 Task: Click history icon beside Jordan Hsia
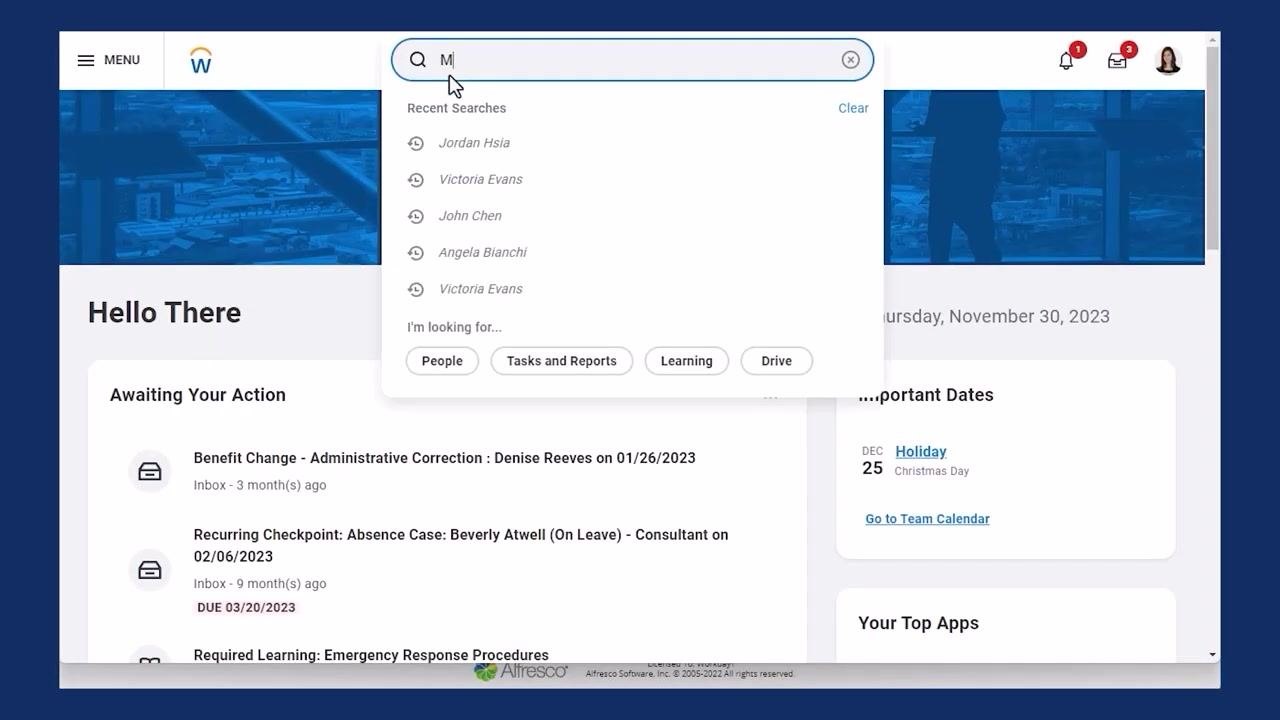[x=416, y=143]
